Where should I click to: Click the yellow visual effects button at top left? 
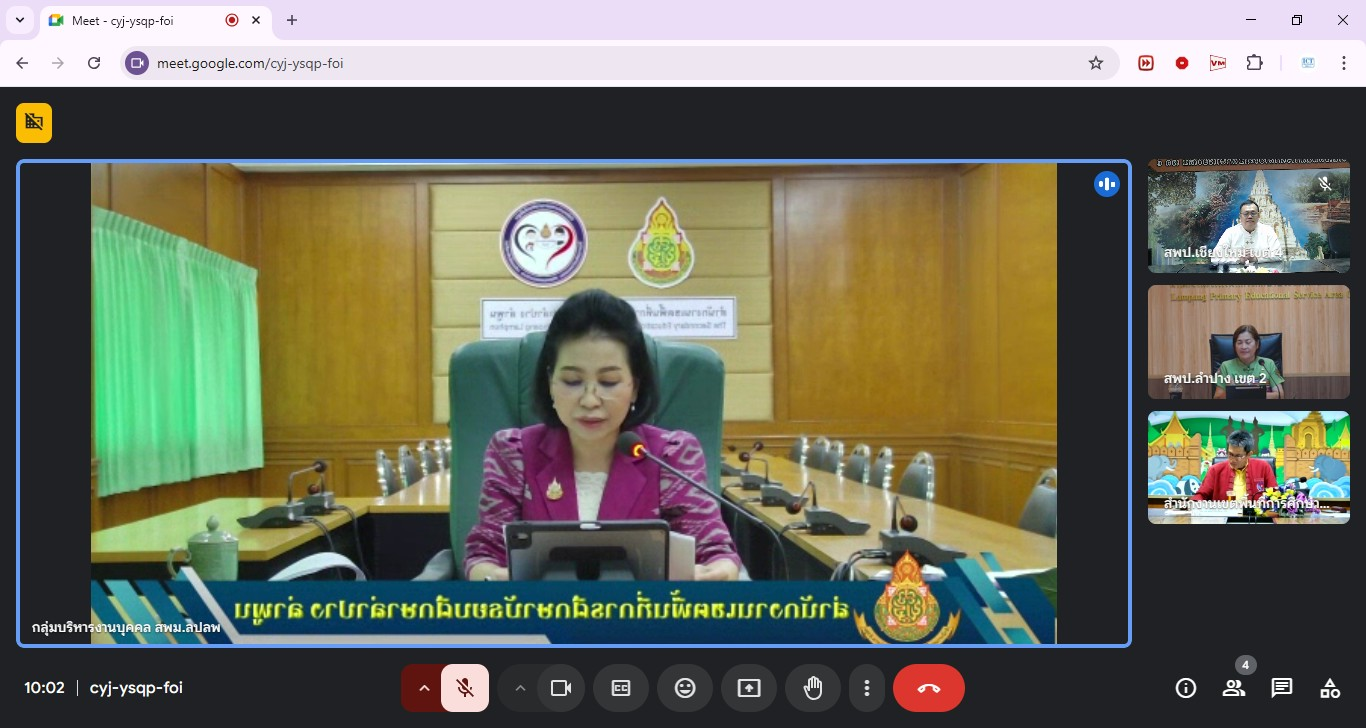[34, 123]
